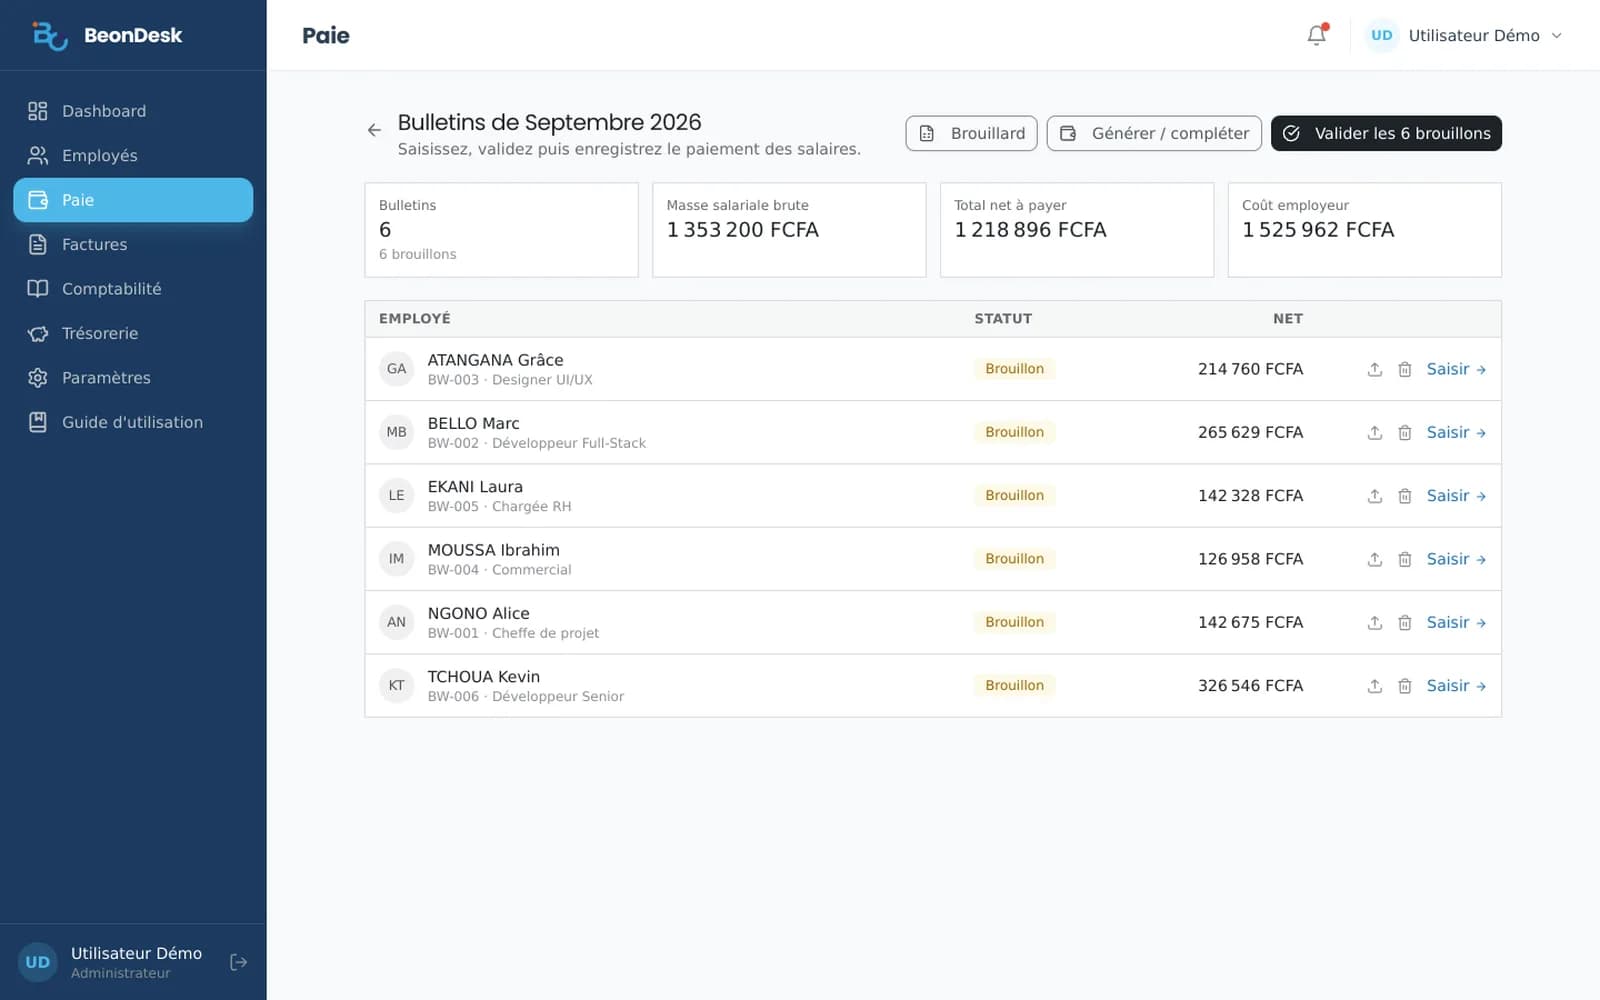Image resolution: width=1600 pixels, height=1000 pixels.
Task: Click the export icon in ATANGANA Grâce row
Action: tap(1375, 369)
